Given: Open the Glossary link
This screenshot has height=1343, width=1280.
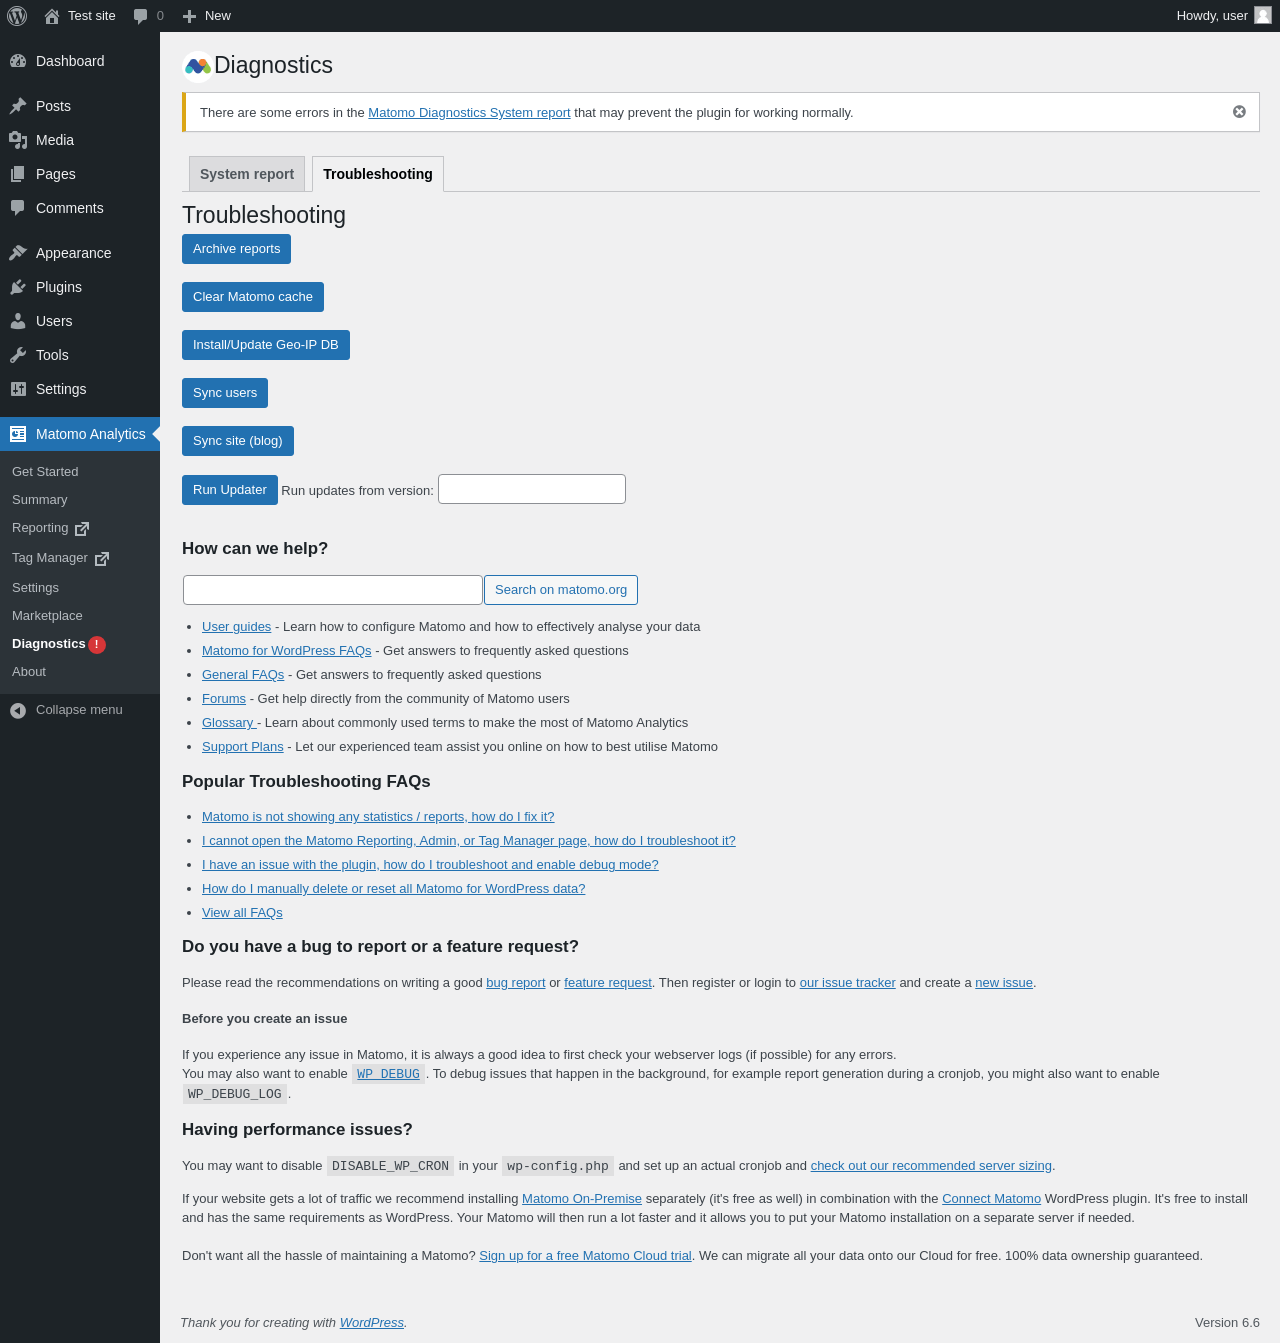Looking at the screenshot, I should [x=229, y=723].
